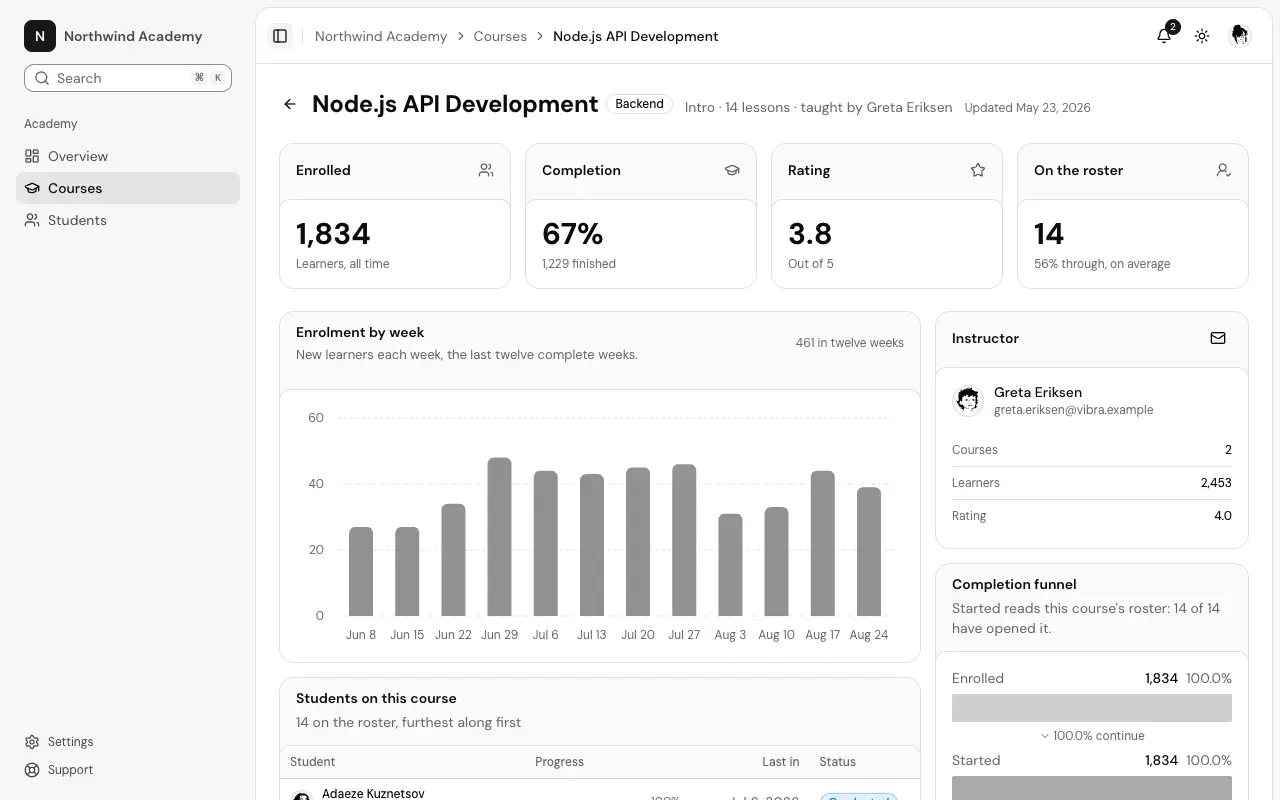
Task: Click the Aug 3 enrolment bar
Action: click(x=730, y=565)
